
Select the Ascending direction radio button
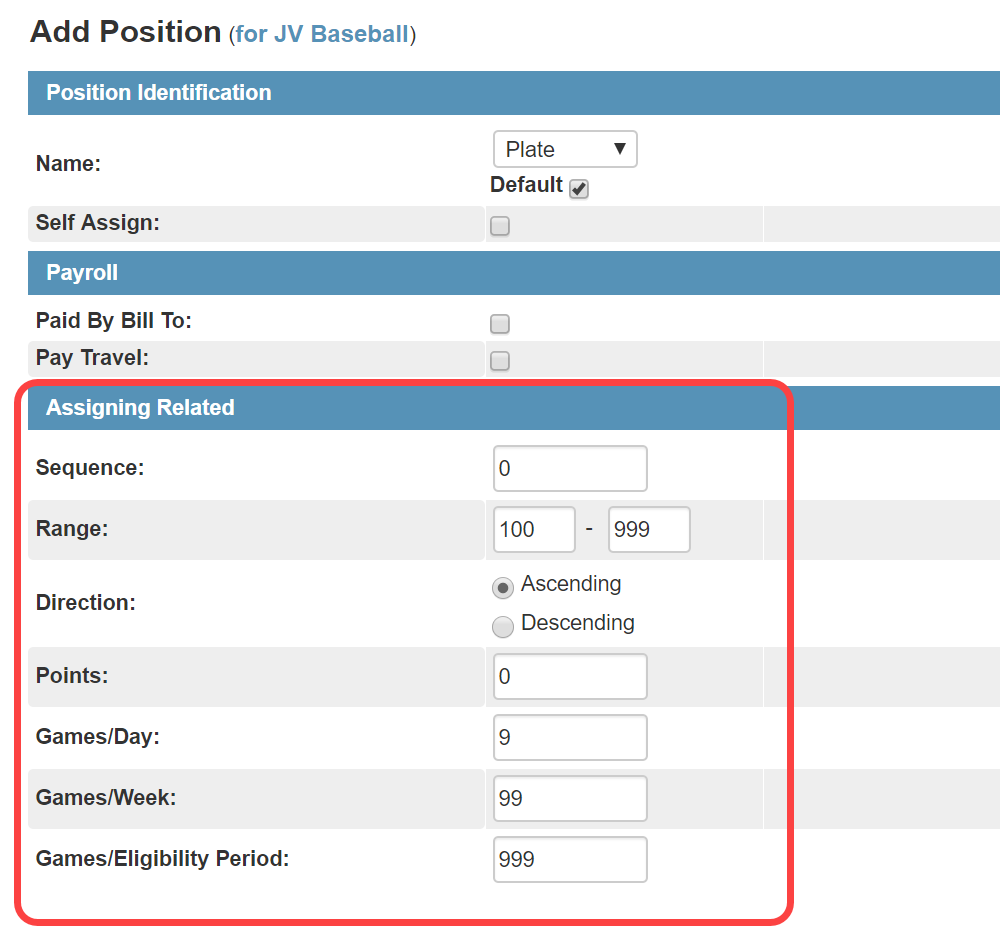pos(503,587)
